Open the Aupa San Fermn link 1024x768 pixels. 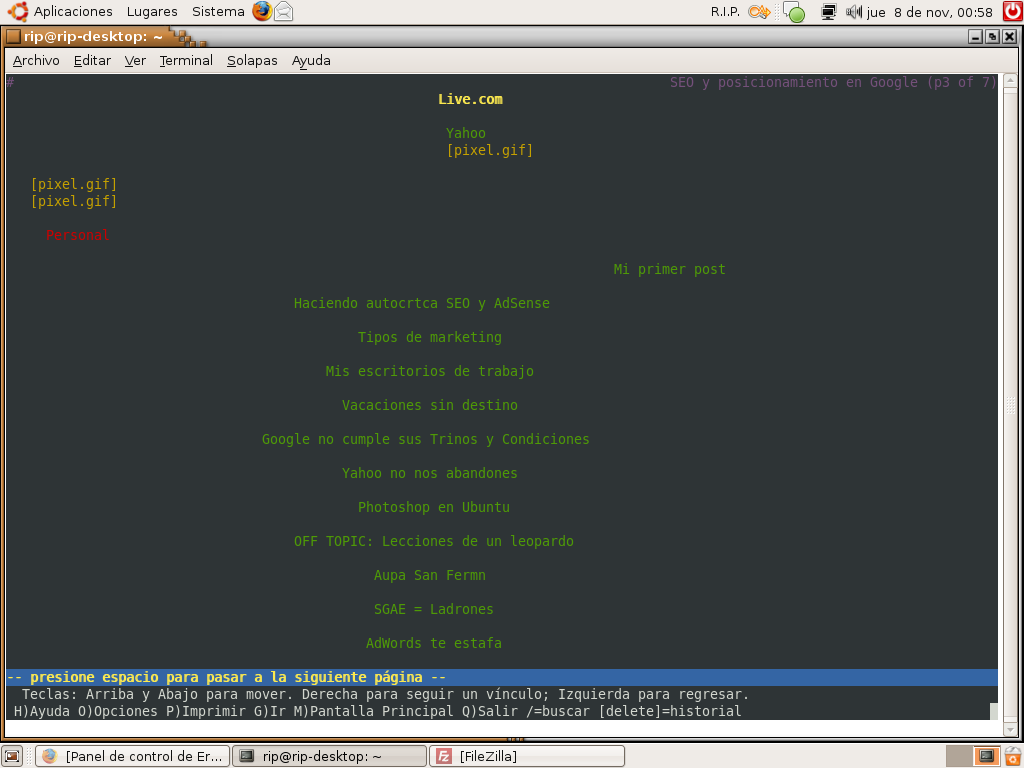pos(430,575)
